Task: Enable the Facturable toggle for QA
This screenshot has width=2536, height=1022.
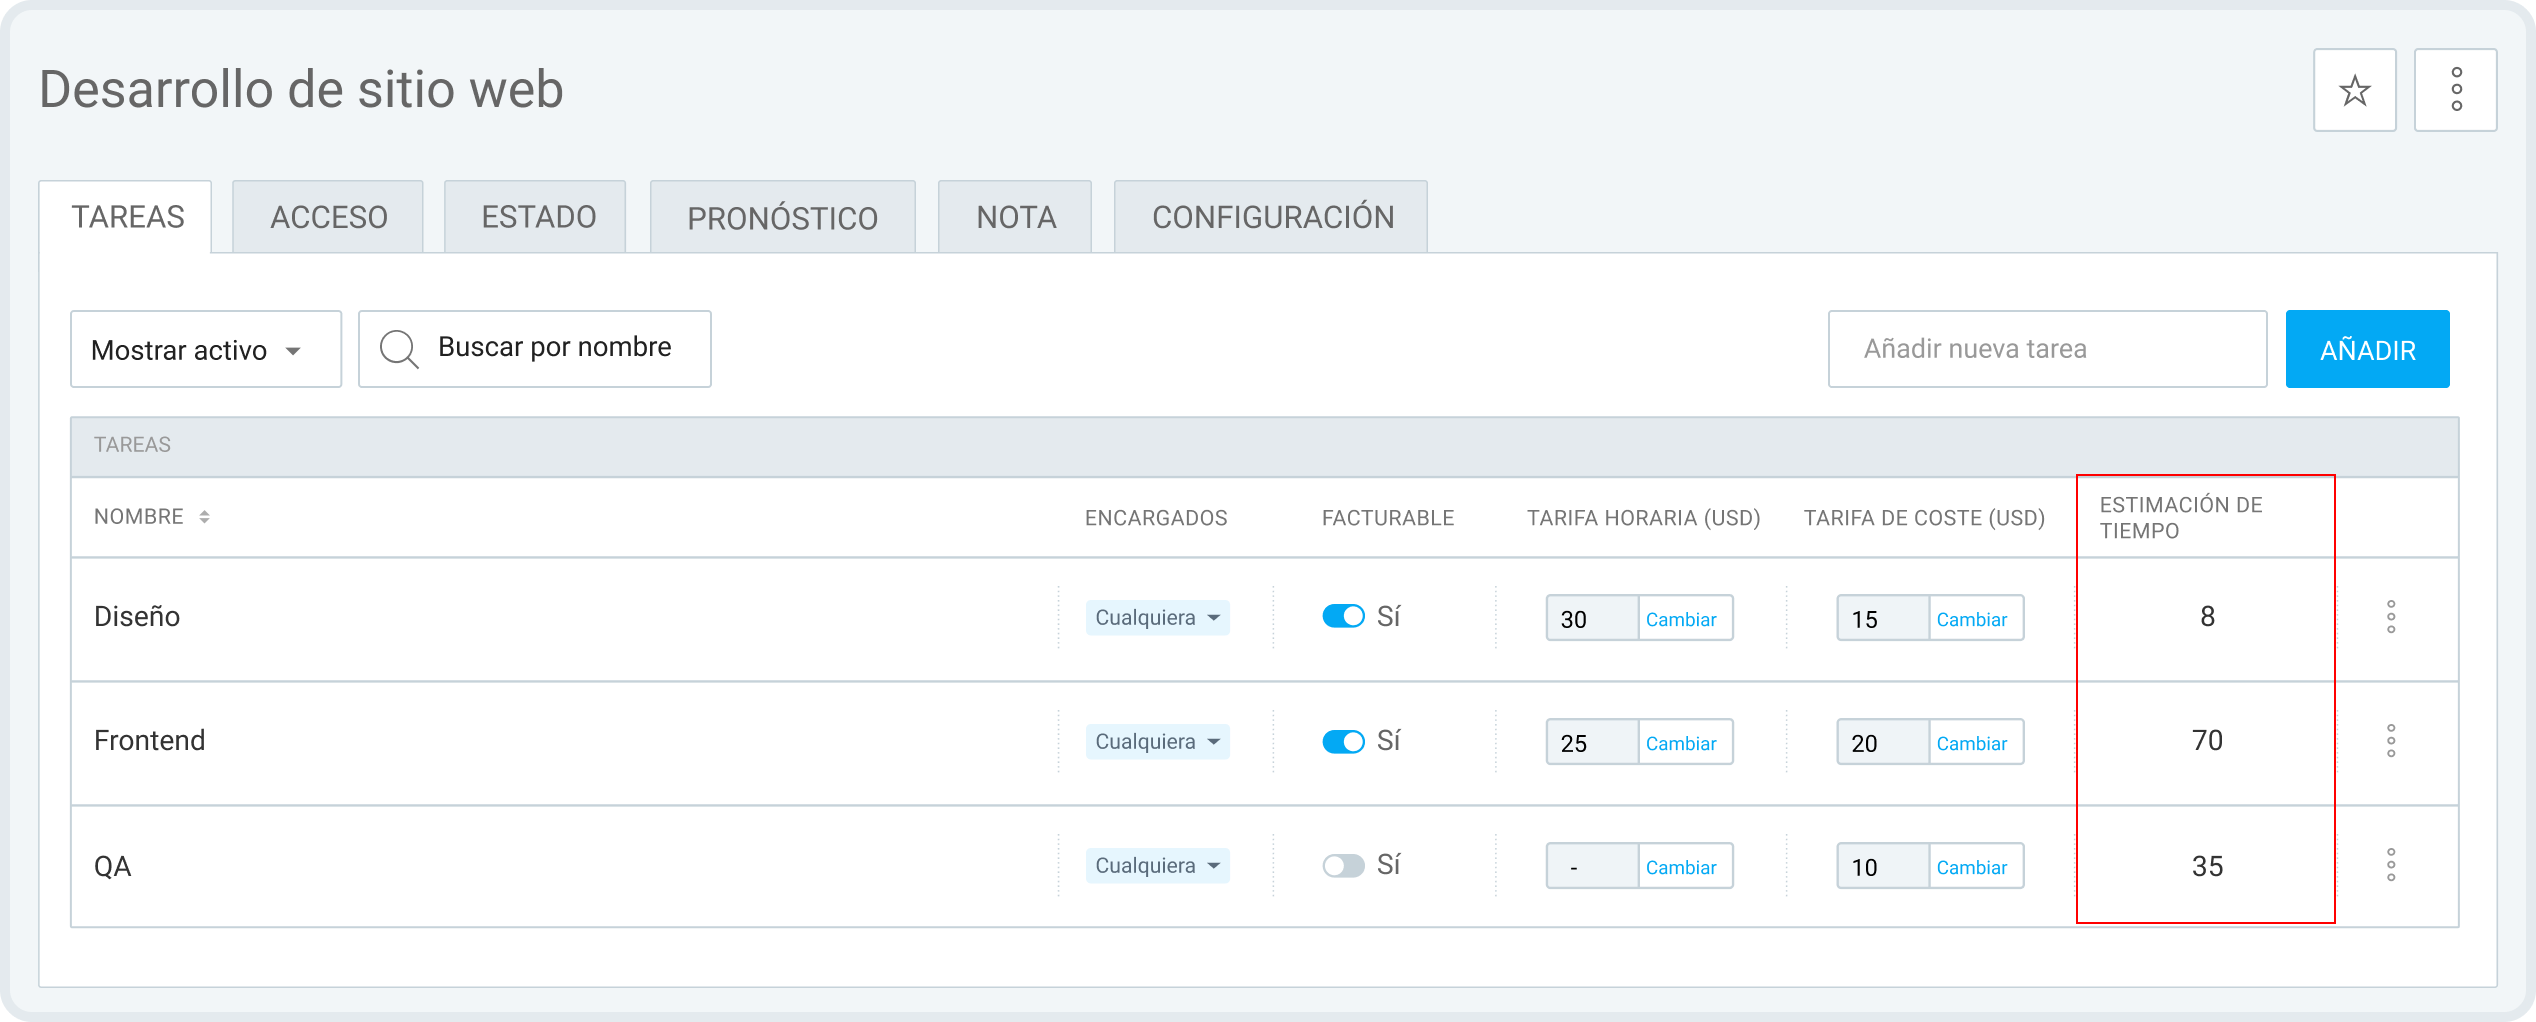Action: [1341, 866]
